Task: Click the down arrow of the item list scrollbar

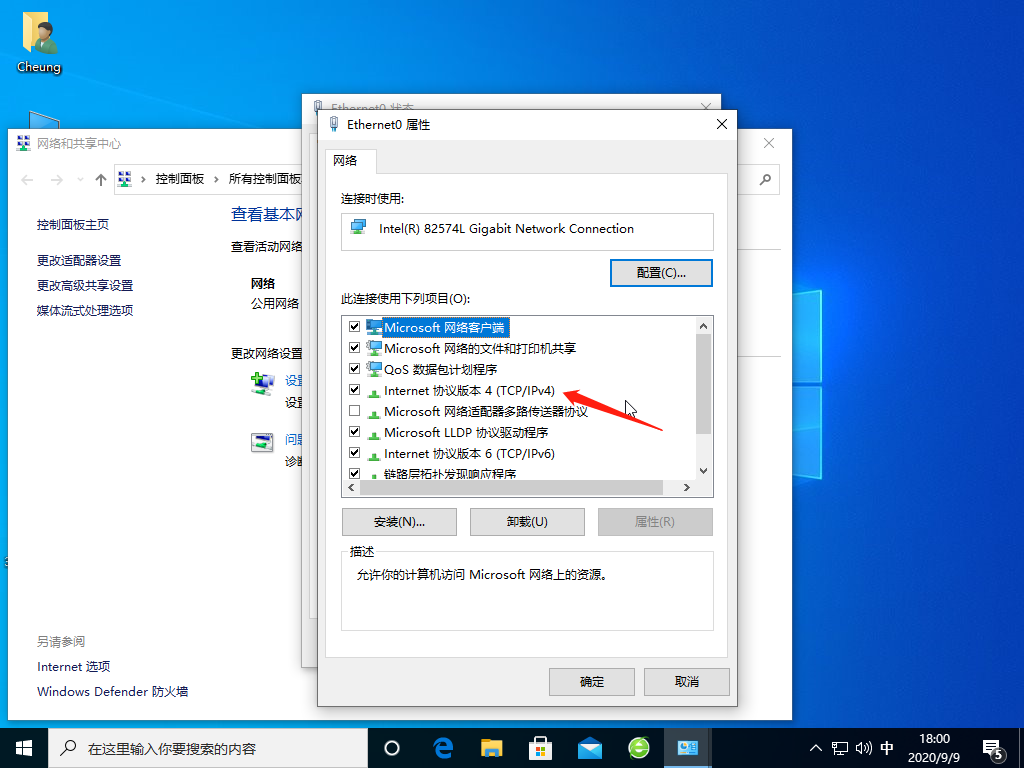Action: point(703,471)
